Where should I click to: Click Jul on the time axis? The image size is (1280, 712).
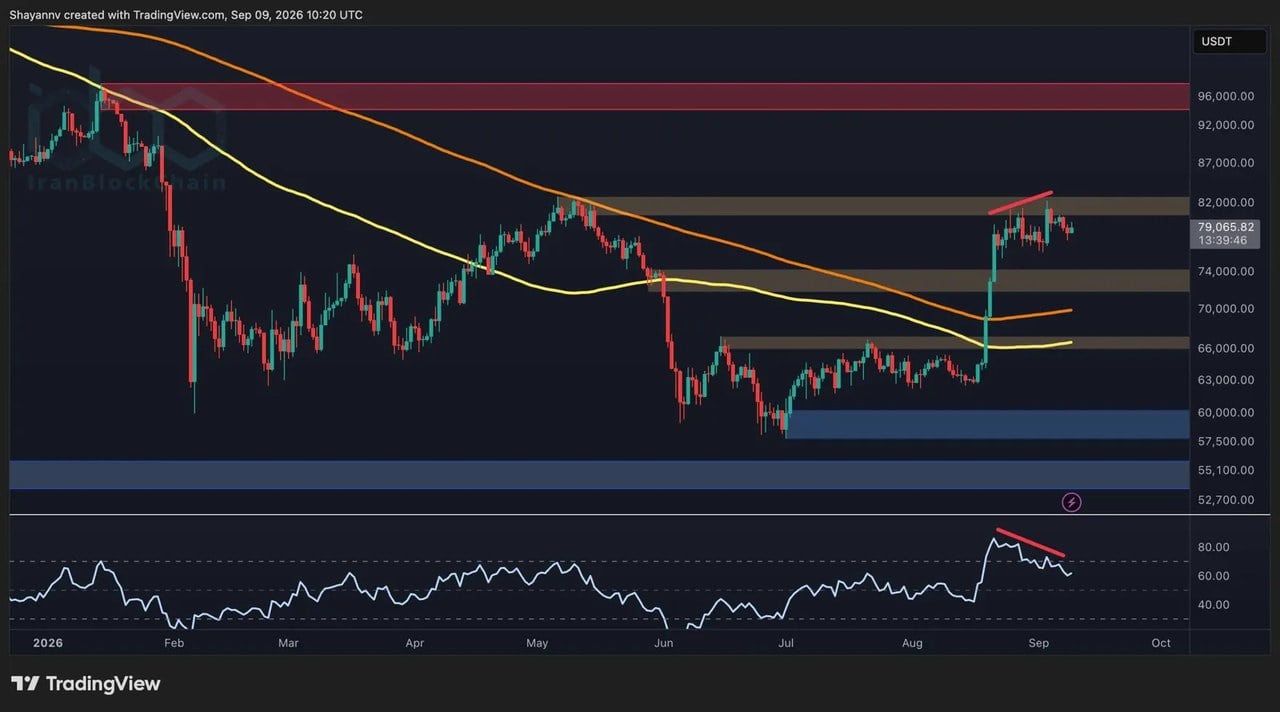(x=786, y=643)
